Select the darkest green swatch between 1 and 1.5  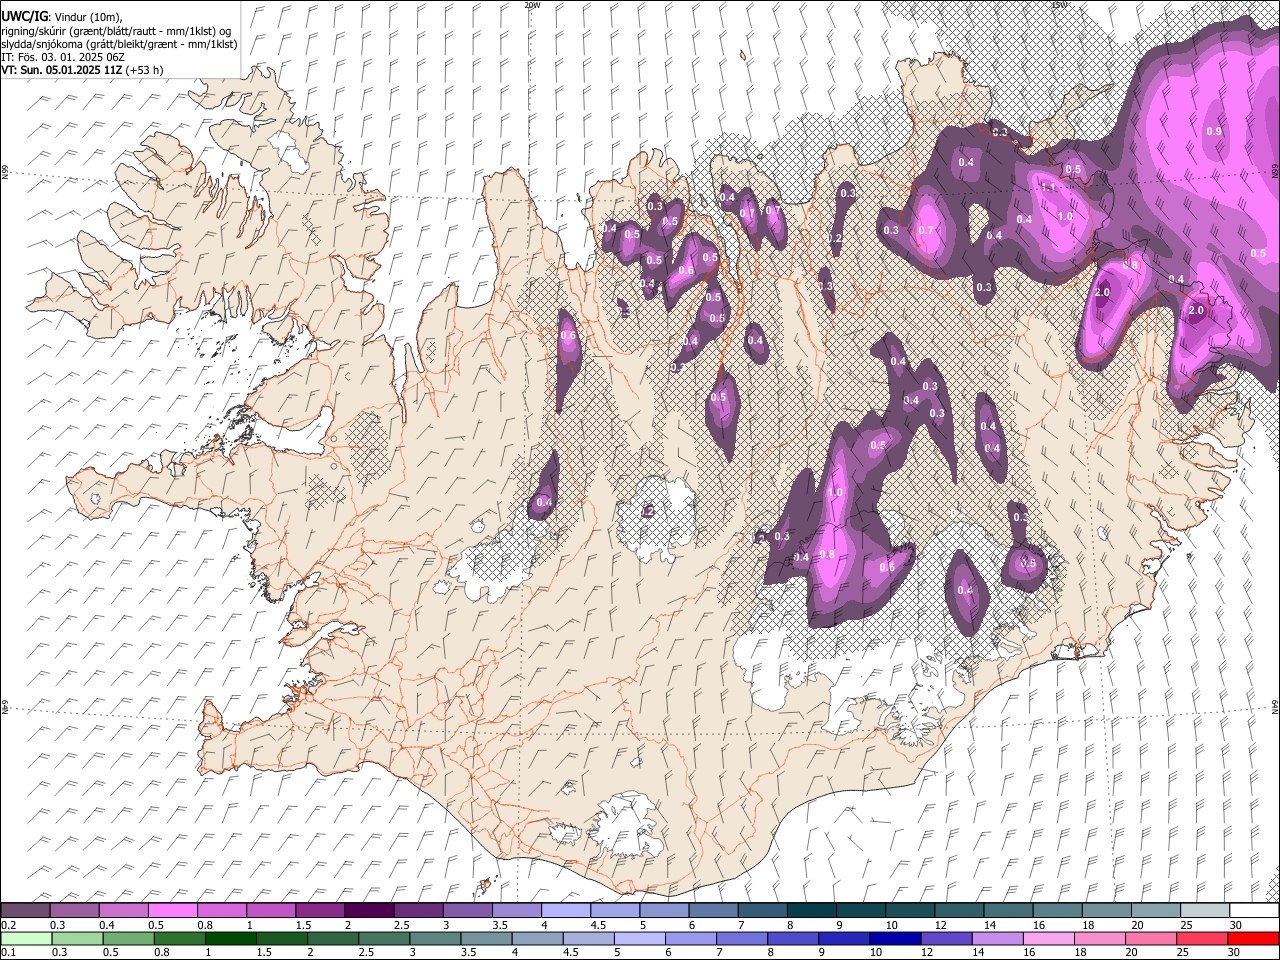click(x=230, y=938)
